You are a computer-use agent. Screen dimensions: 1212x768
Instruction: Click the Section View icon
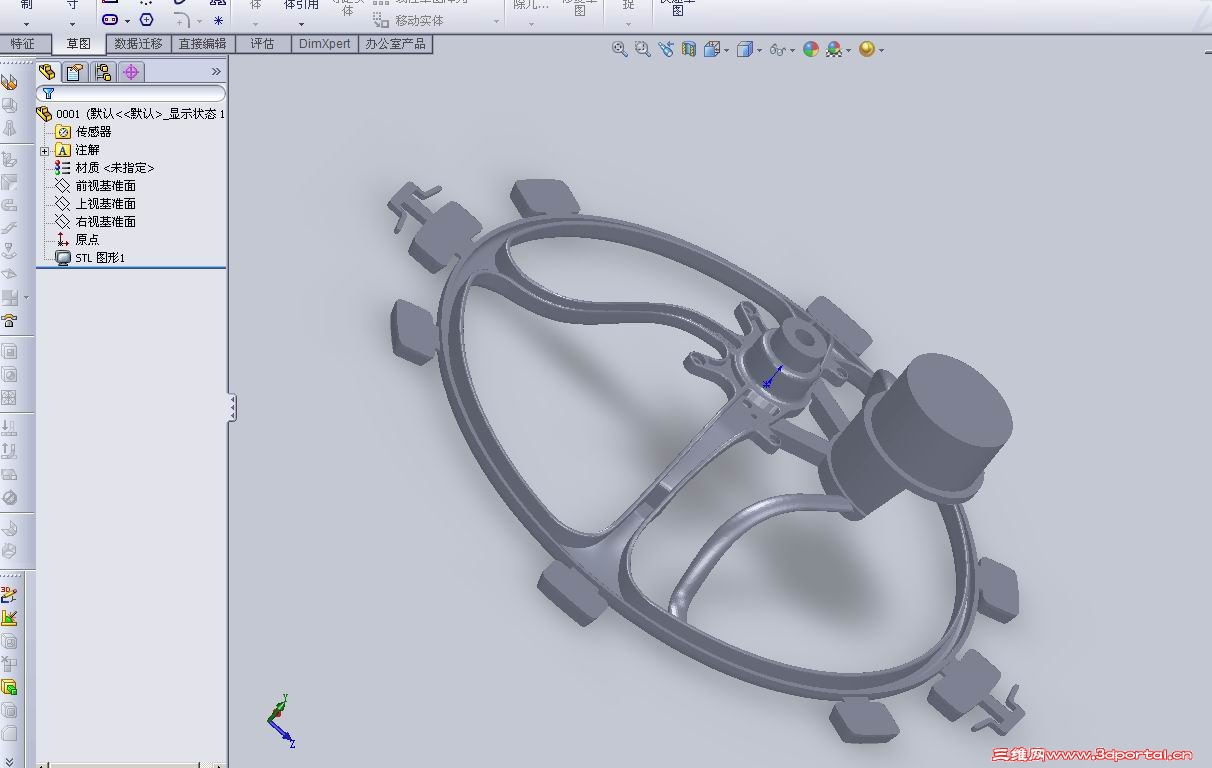(688, 49)
